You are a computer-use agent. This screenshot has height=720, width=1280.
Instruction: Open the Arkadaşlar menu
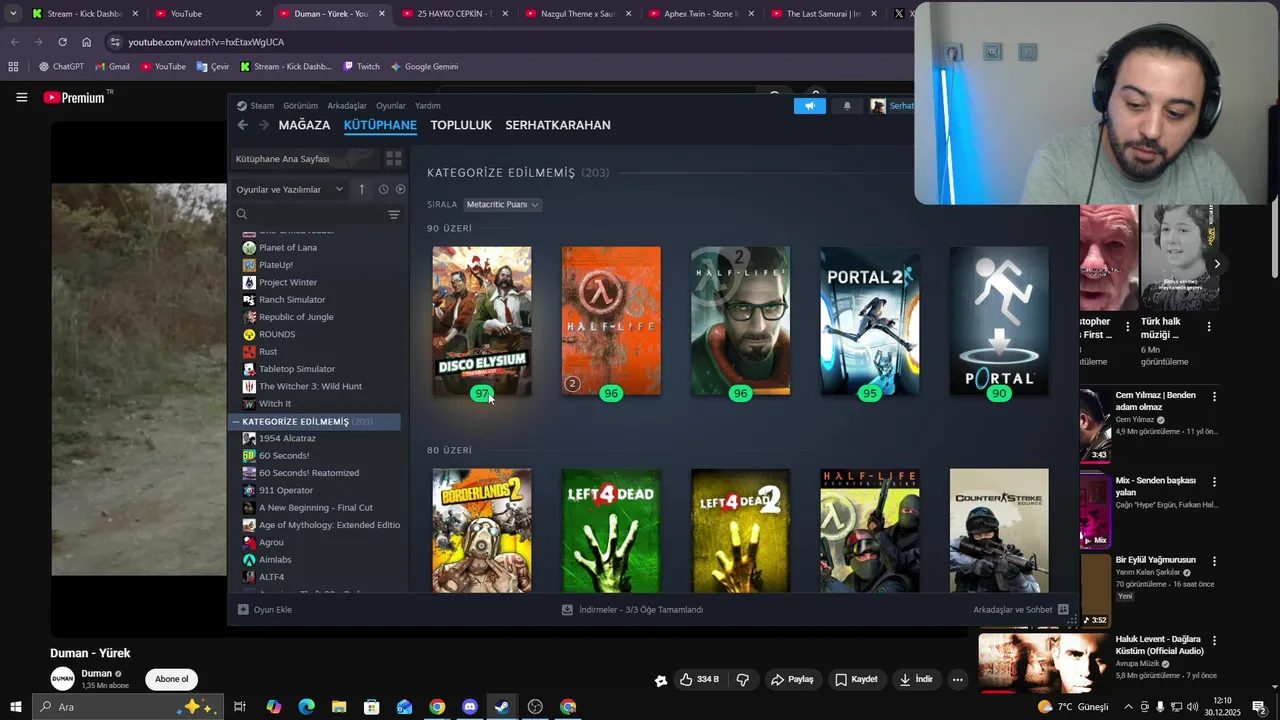click(347, 106)
